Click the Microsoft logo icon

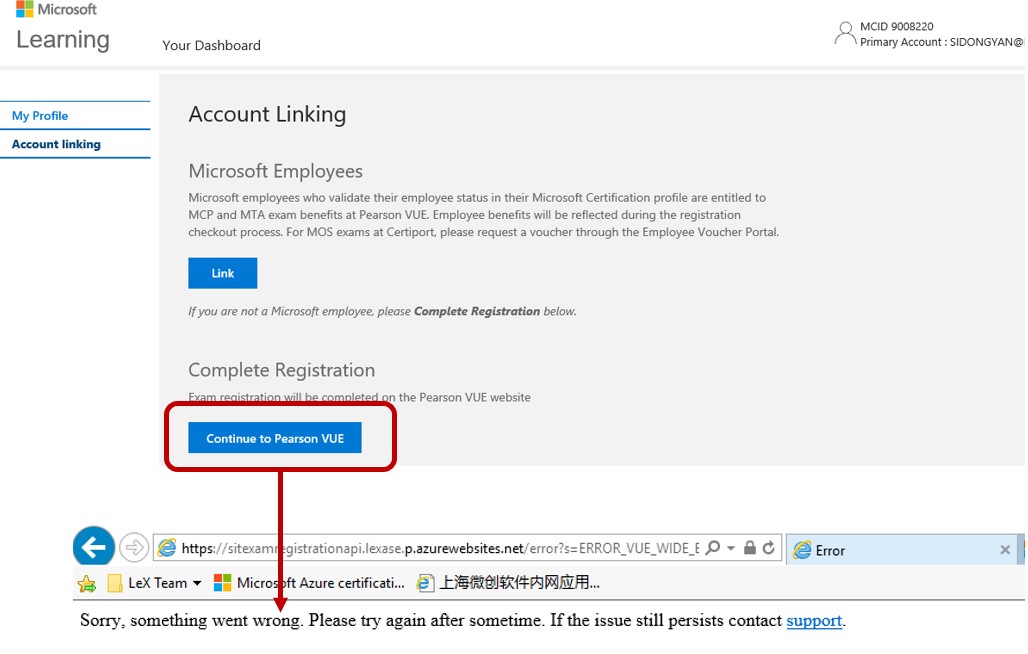pos(25,9)
